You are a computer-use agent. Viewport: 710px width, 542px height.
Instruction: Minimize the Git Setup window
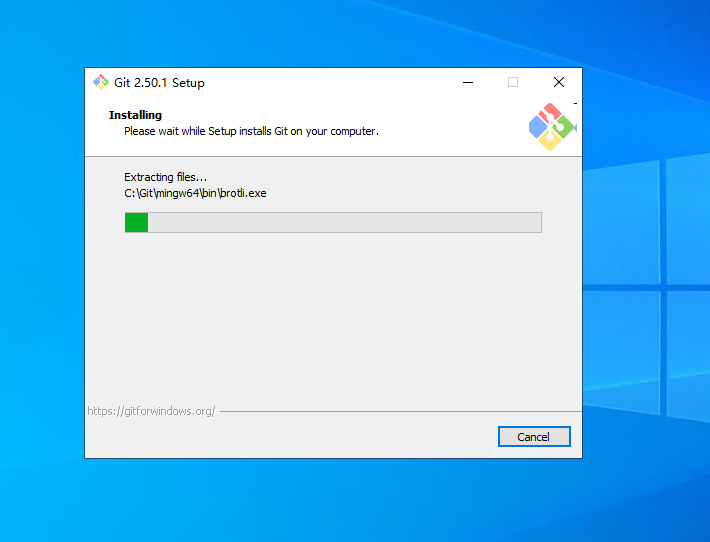coord(468,82)
